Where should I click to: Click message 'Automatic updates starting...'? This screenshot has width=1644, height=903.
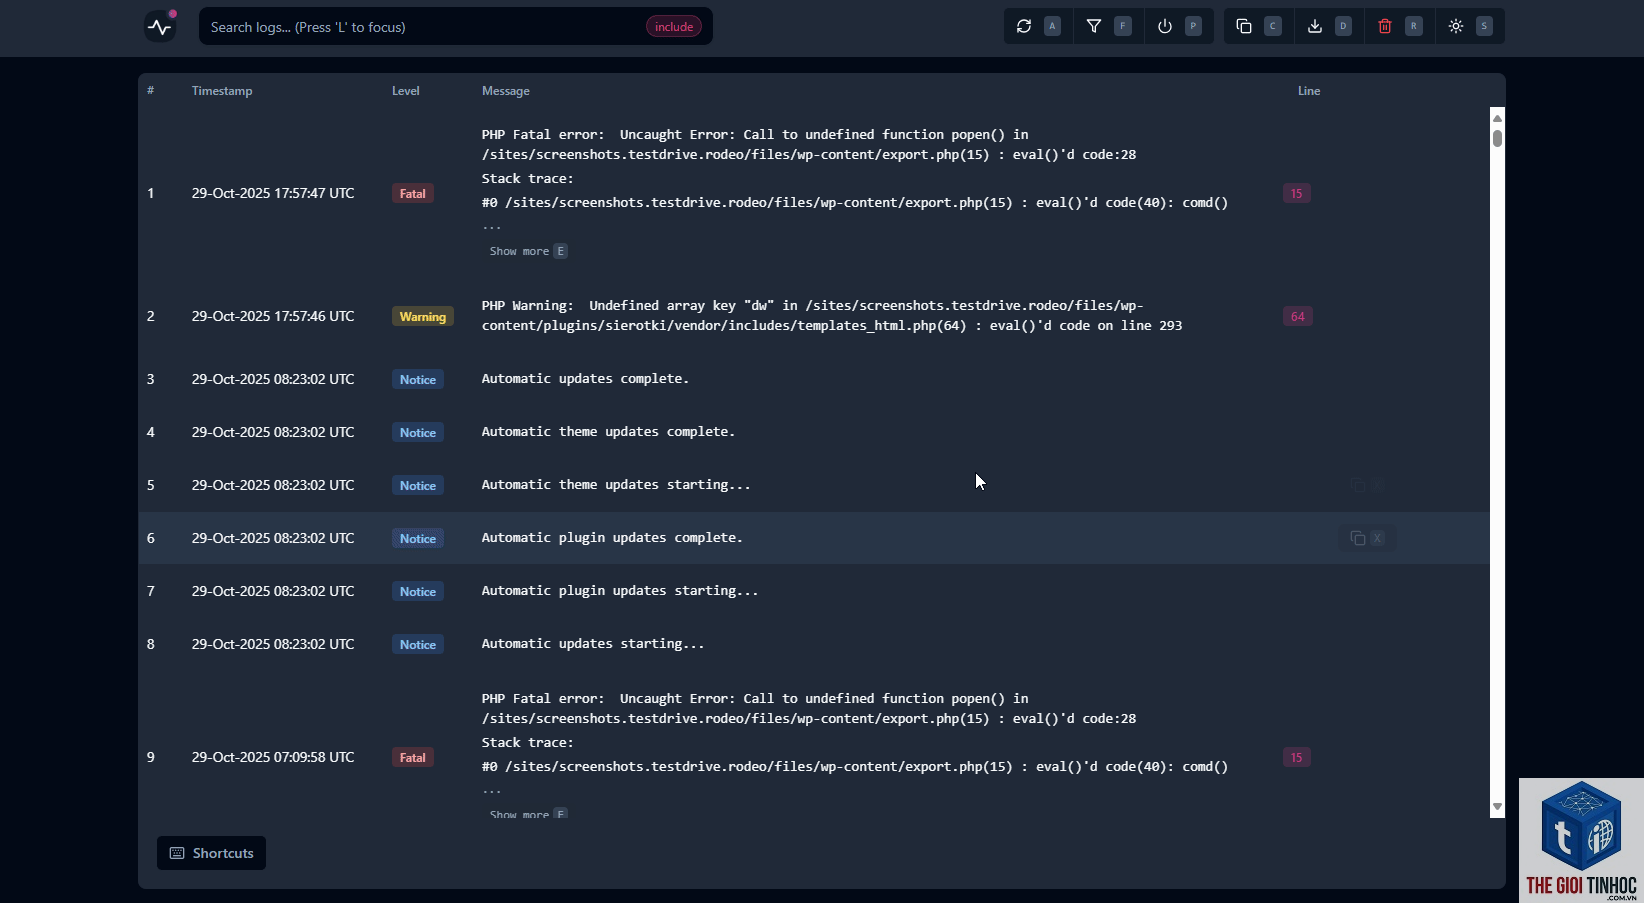point(593,644)
